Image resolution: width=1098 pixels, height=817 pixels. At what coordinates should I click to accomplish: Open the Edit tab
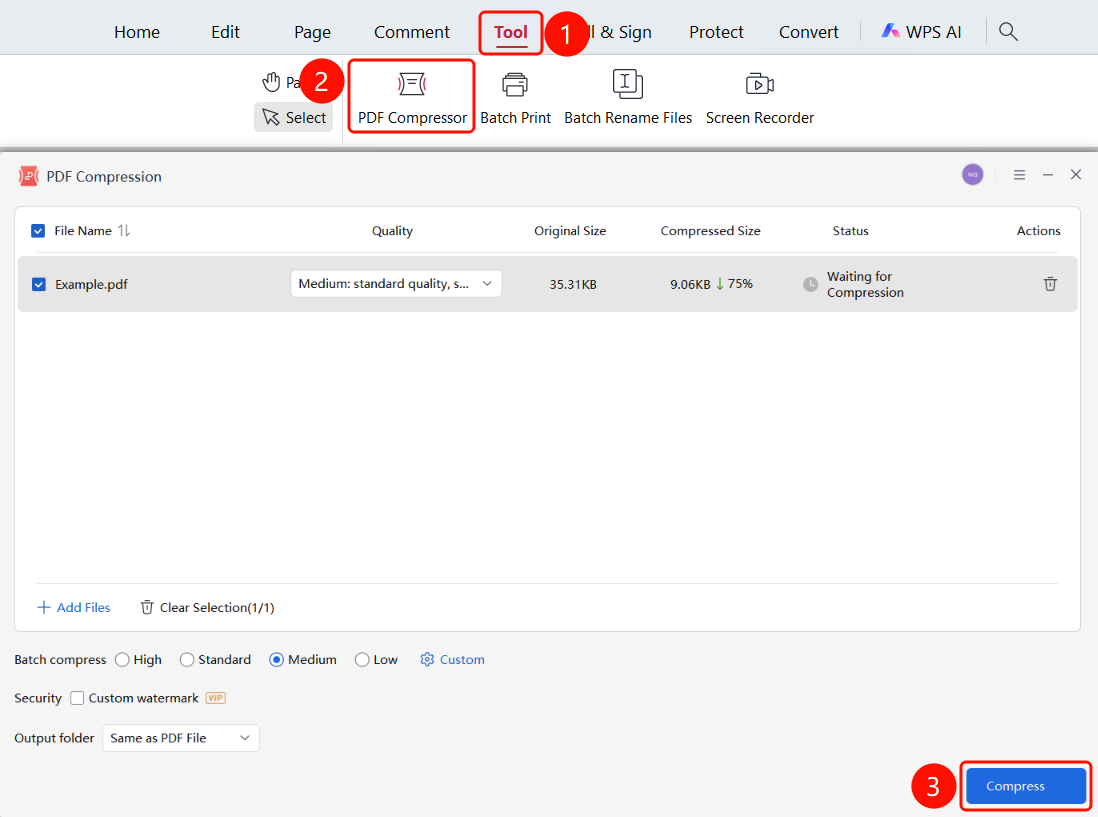pyautogui.click(x=225, y=32)
